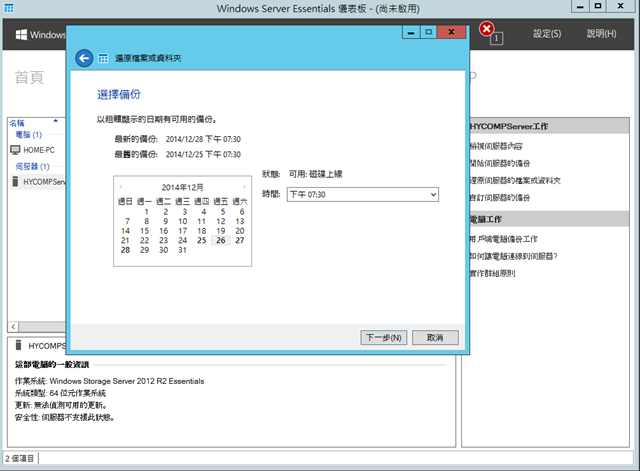The height and width of the screenshot is (471, 640).
Task: Close the restore wizard with red X
Action: (451, 32)
